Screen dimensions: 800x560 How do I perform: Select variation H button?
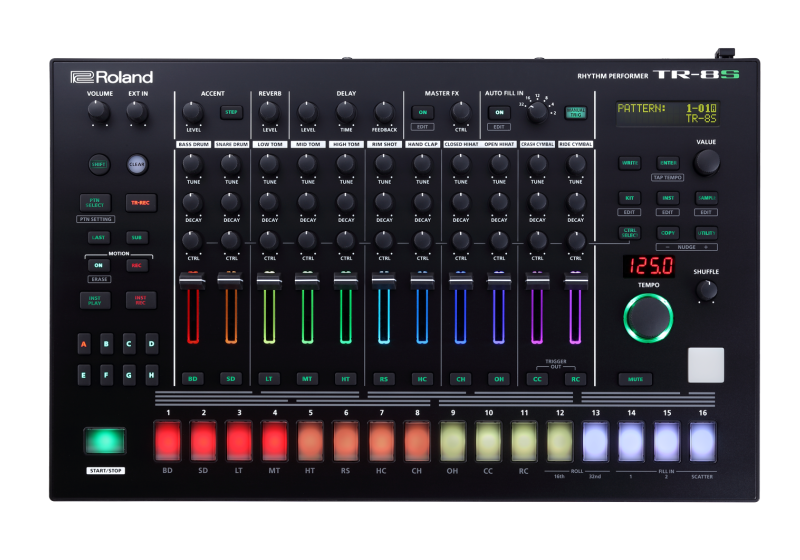[152, 375]
